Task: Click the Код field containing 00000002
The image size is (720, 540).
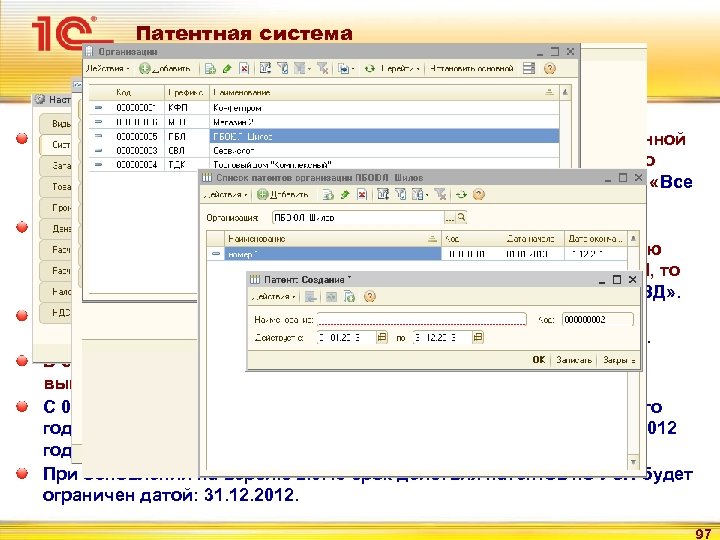Action: click(x=598, y=320)
